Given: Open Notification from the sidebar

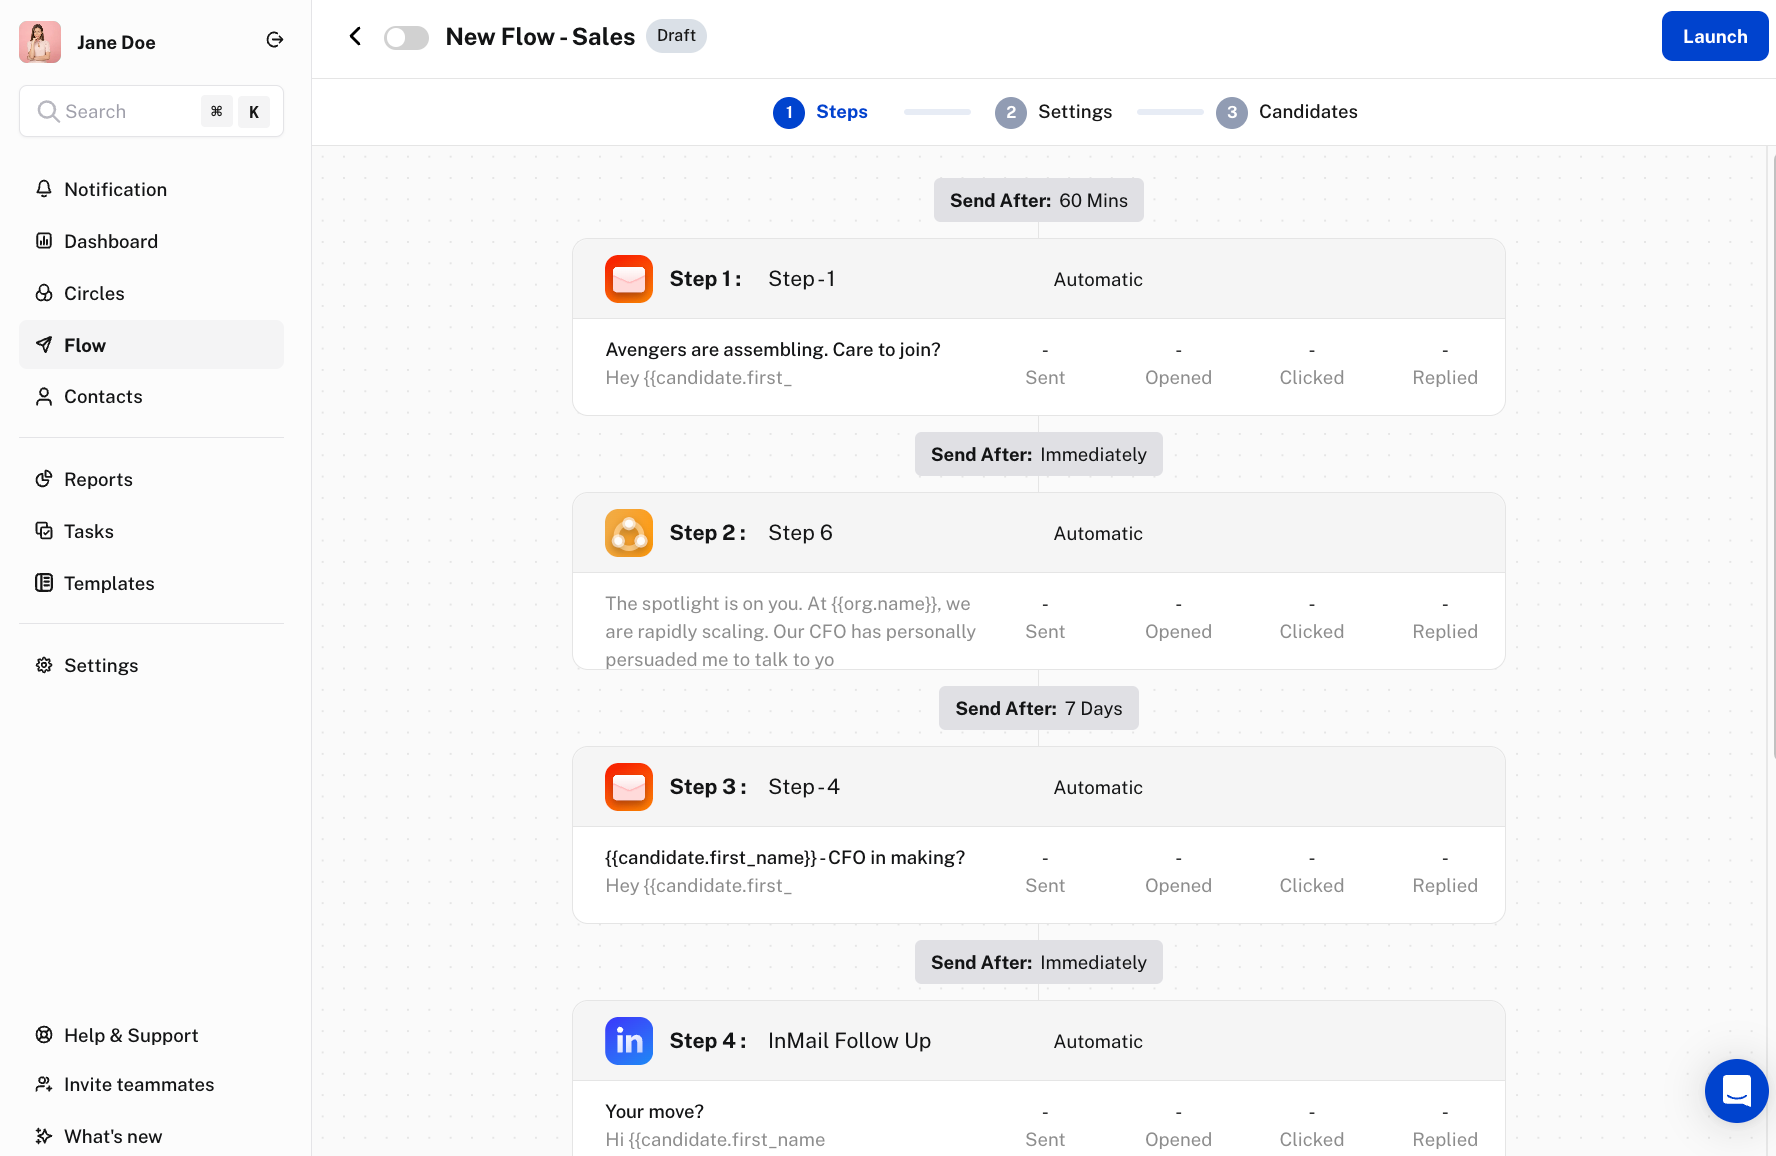Looking at the screenshot, I should click(115, 189).
